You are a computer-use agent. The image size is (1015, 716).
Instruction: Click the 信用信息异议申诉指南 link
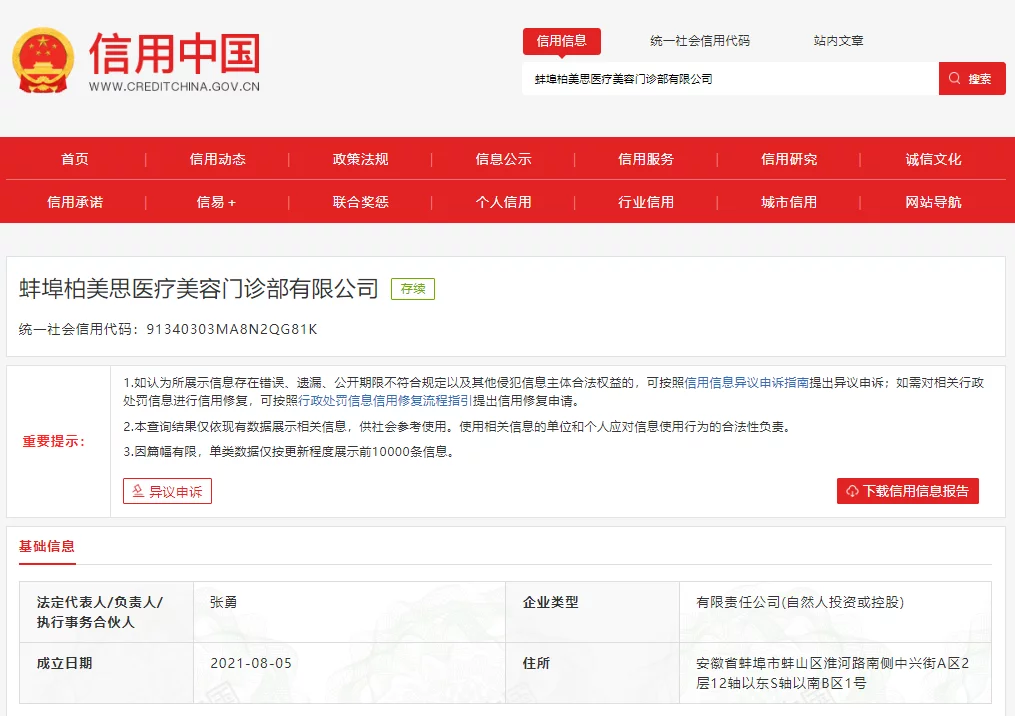point(746,383)
